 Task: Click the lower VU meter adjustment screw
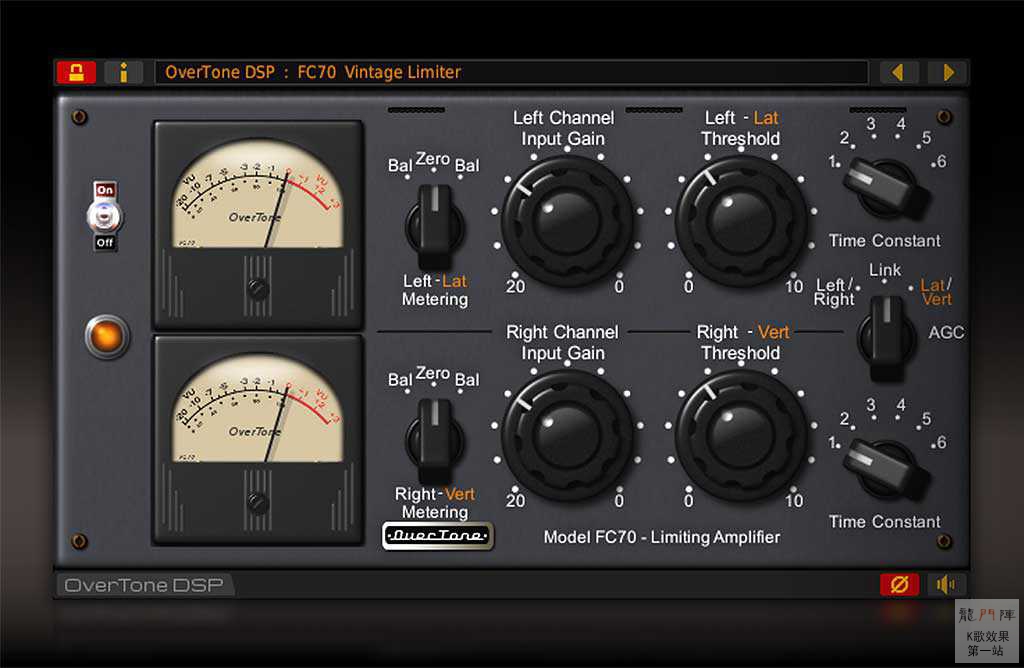point(257,502)
